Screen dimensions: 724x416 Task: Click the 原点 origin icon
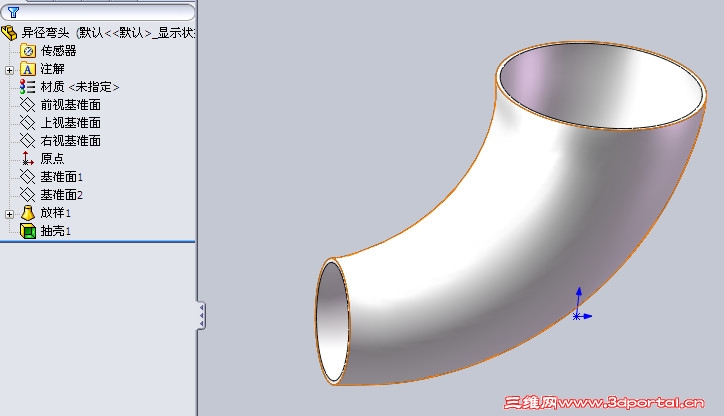[28, 159]
